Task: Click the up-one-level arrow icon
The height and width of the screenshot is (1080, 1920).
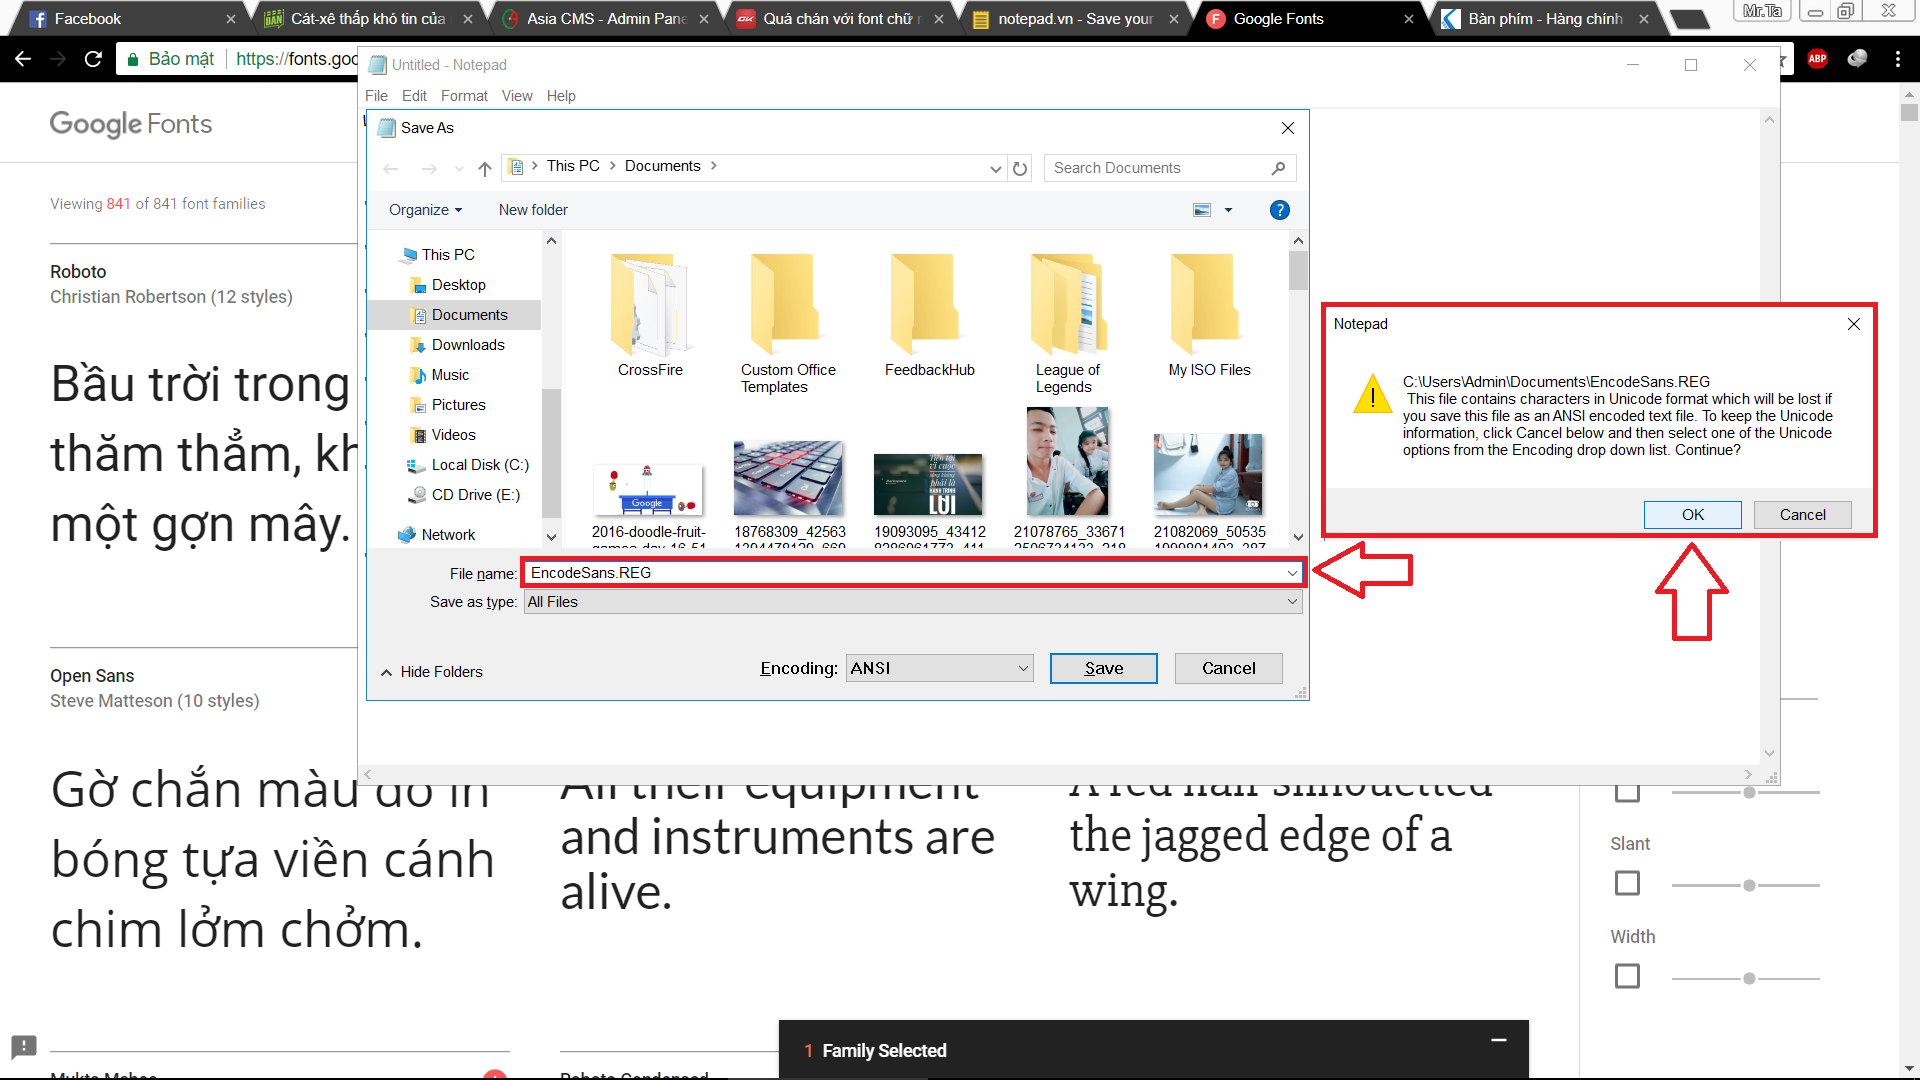Action: 485,168
